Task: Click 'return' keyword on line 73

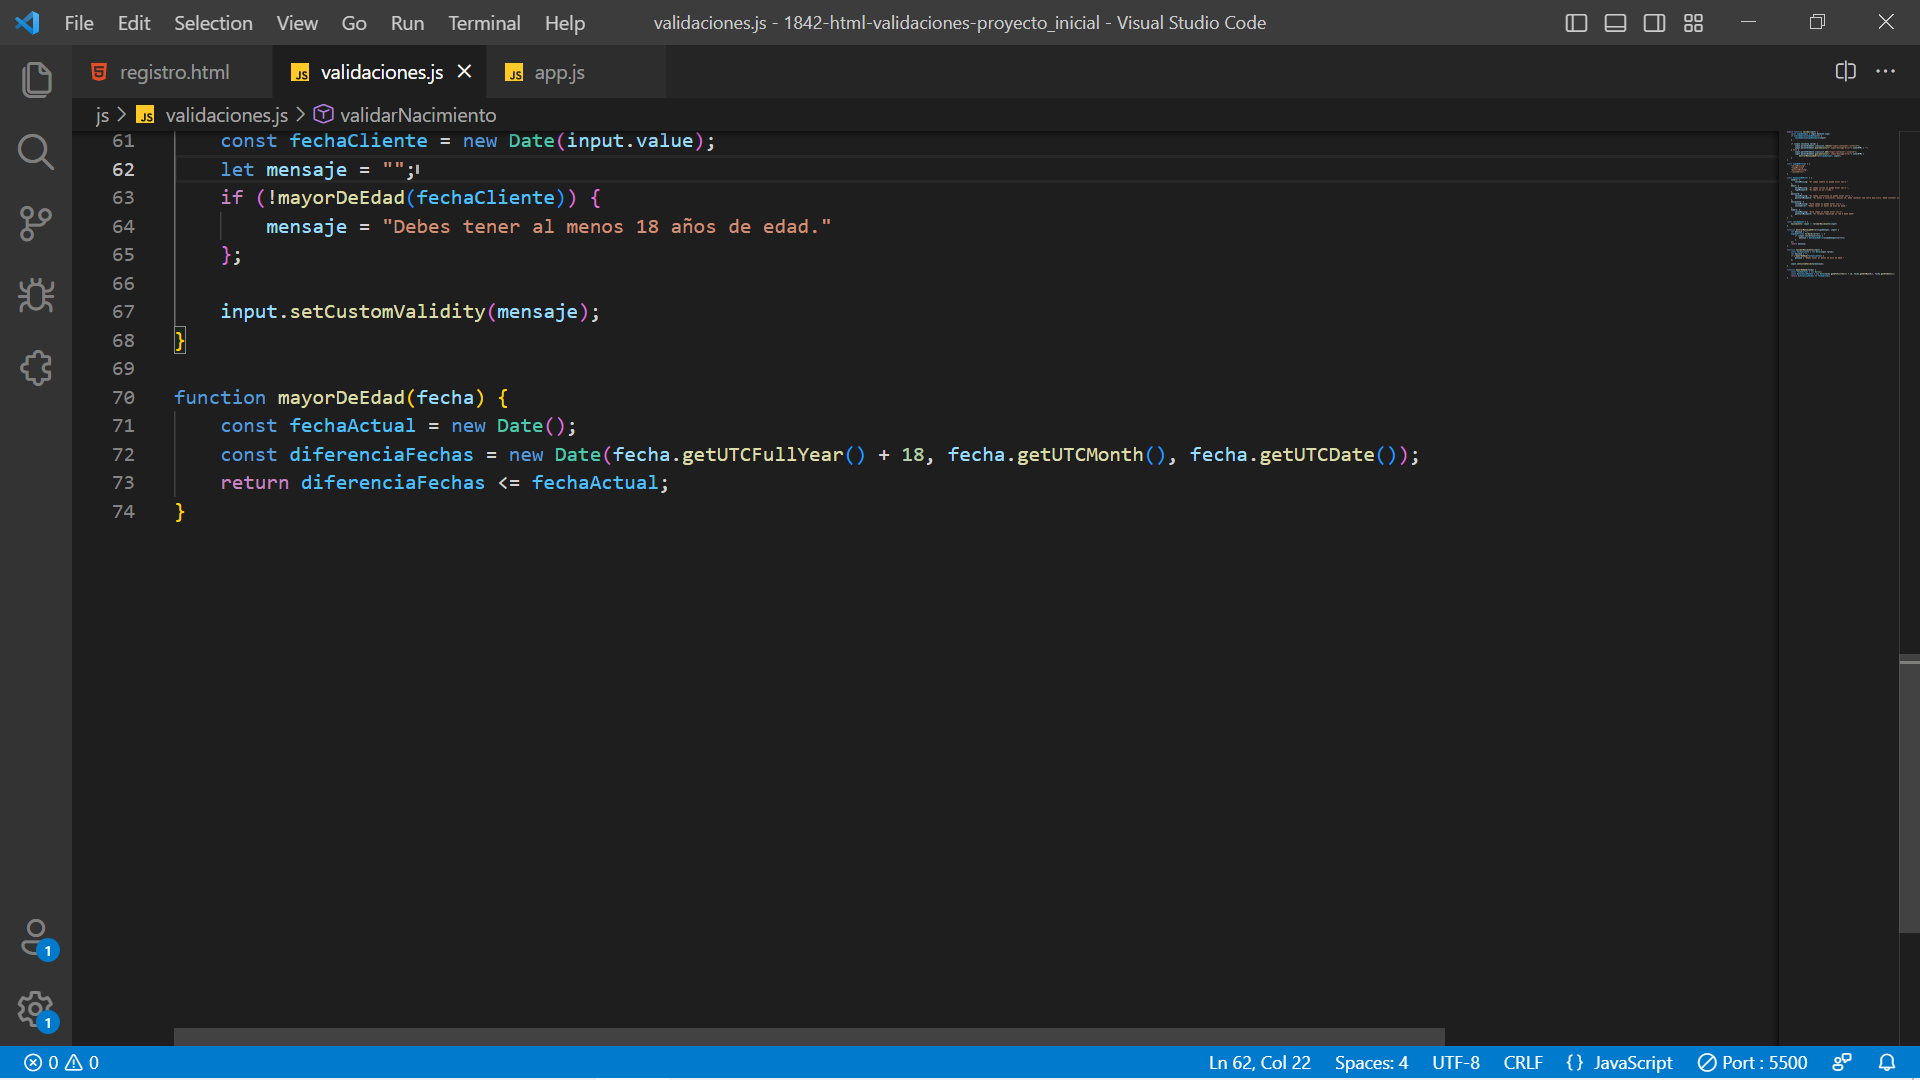Action: (254, 482)
